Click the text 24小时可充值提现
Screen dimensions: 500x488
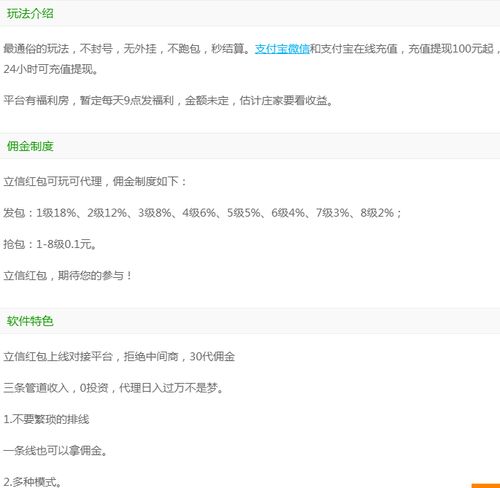coord(51,69)
